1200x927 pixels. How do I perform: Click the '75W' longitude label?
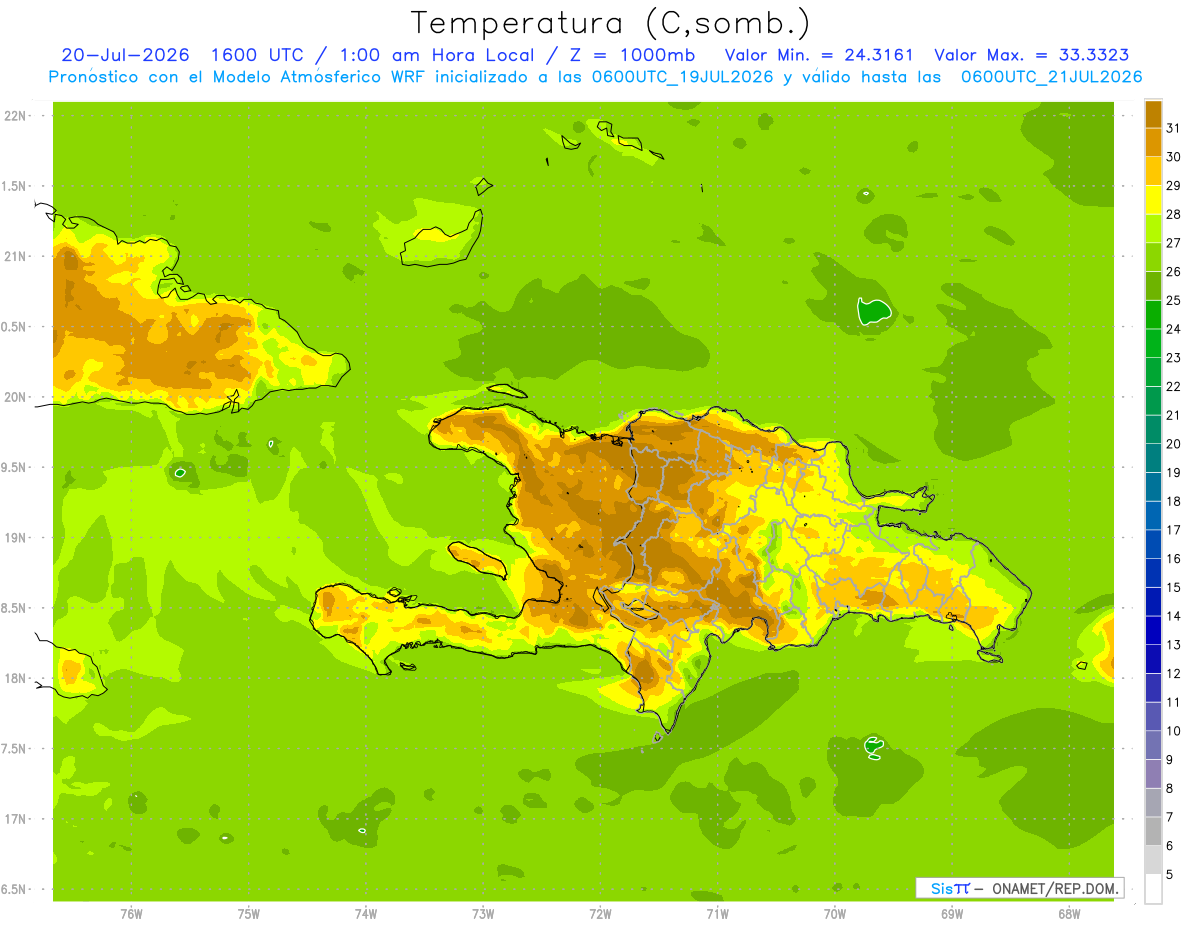pyautogui.click(x=249, y=914)
